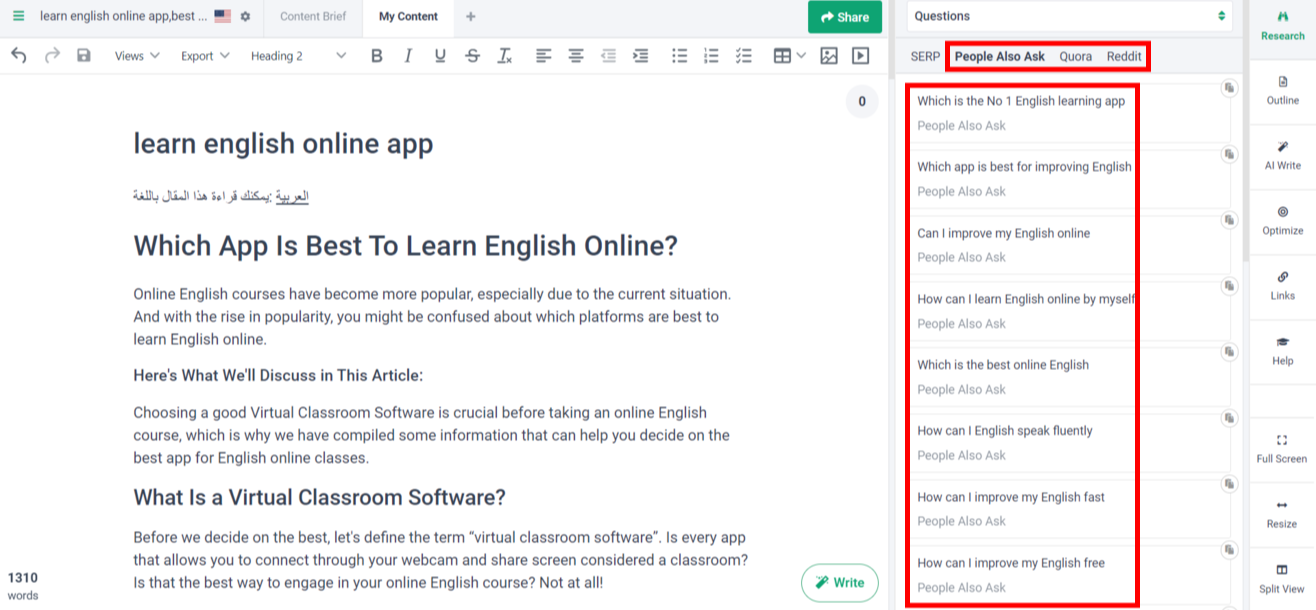
Task: Switch to the Quora tab
Action: pos(1075,57)
